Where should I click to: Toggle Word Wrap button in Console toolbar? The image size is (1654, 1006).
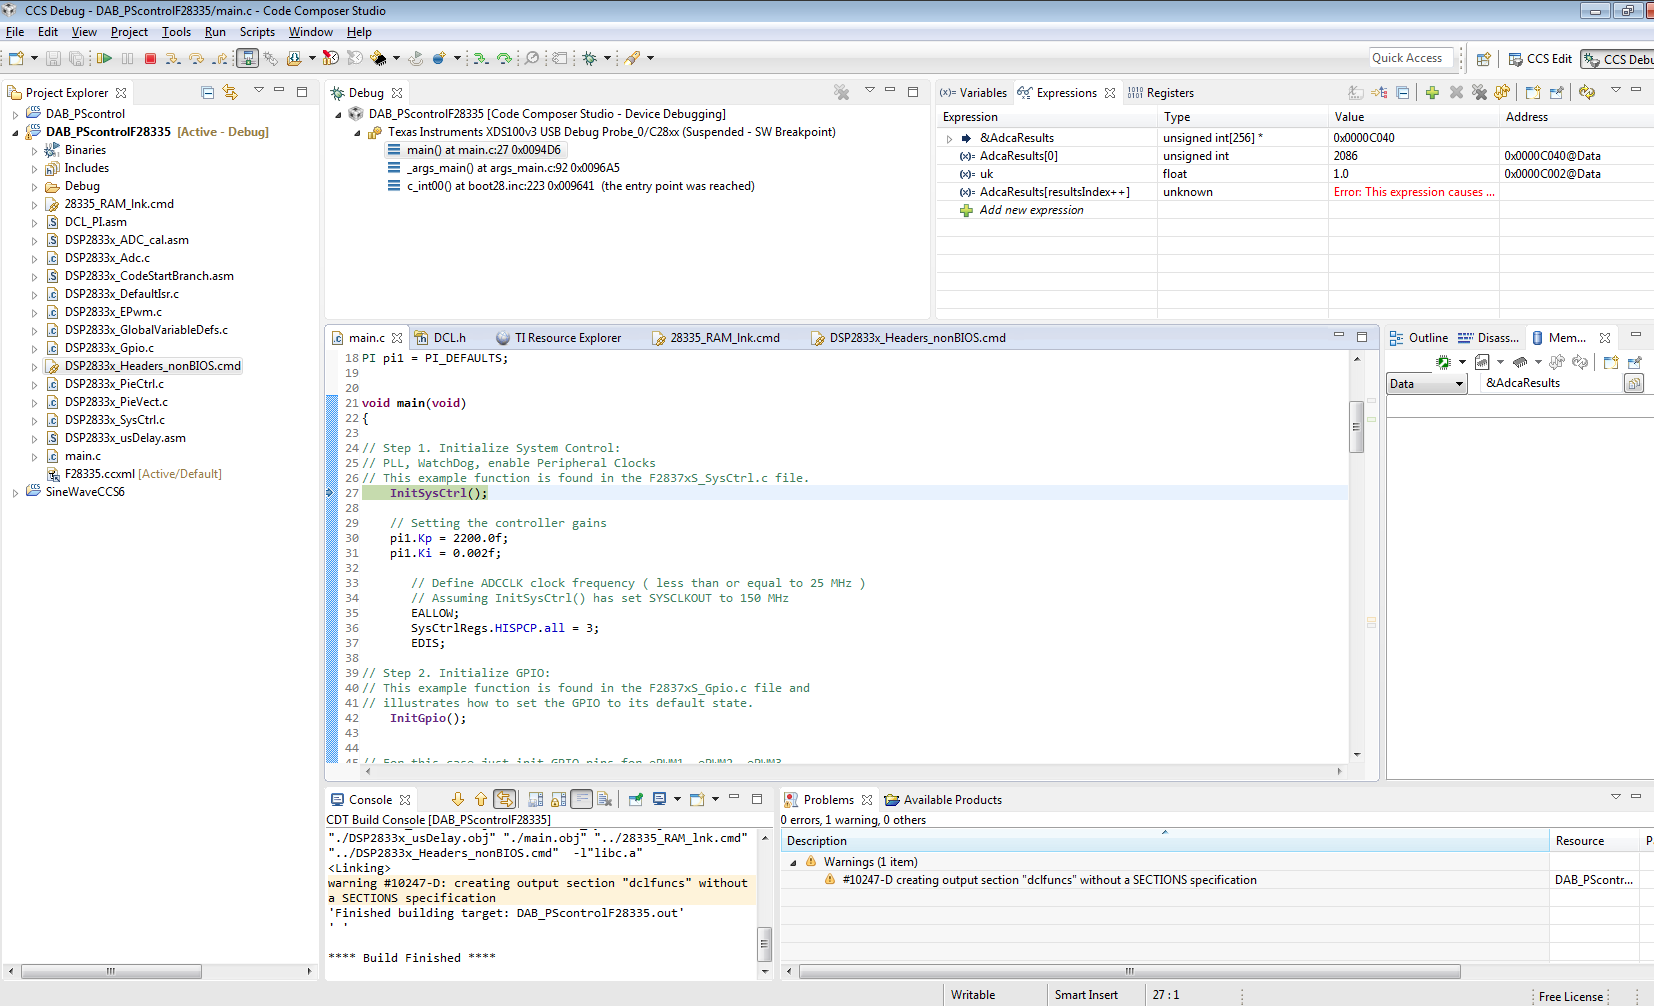click(582, 800)
